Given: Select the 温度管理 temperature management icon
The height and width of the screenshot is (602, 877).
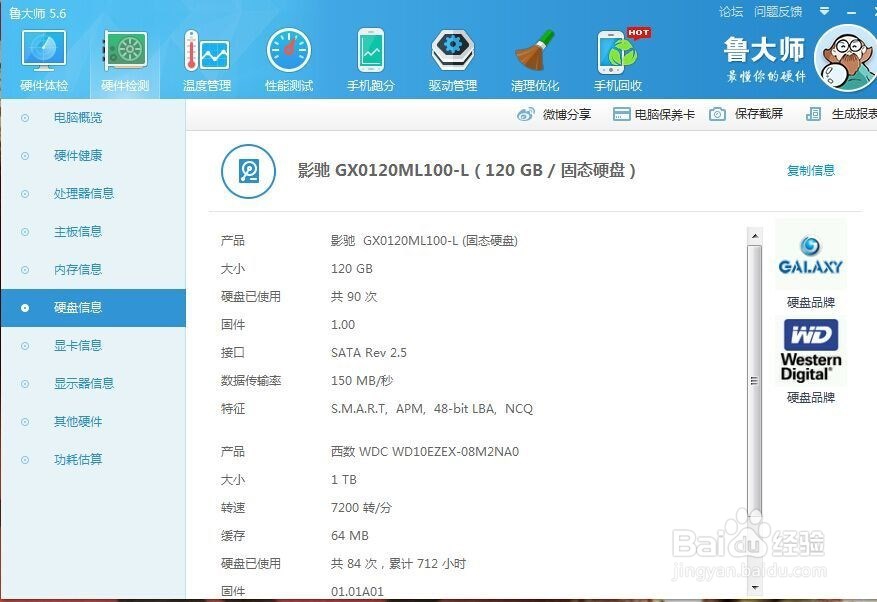Looking at the screenshot, I should point(206,57).
